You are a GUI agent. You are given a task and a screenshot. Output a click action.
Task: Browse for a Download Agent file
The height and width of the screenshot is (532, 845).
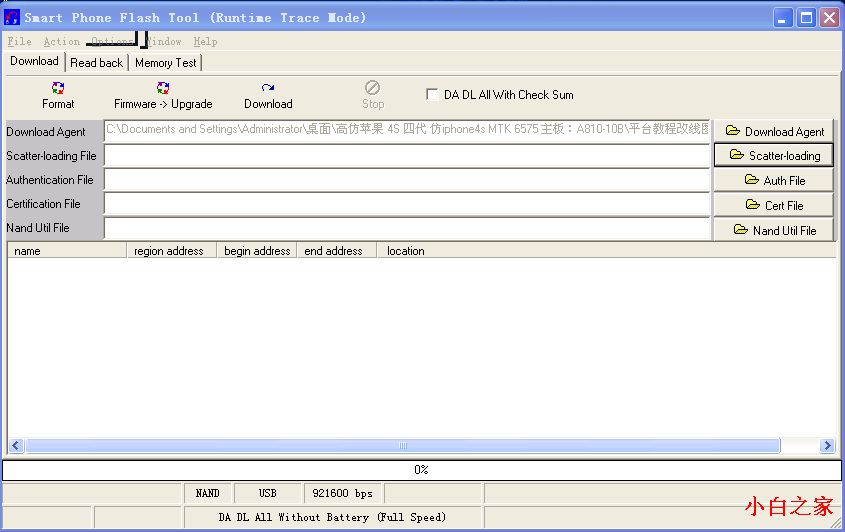click(774, 131)
